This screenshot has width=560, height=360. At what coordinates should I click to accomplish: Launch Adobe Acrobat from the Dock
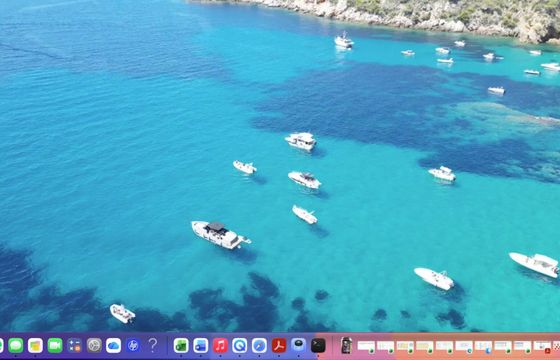pos(279,345)
